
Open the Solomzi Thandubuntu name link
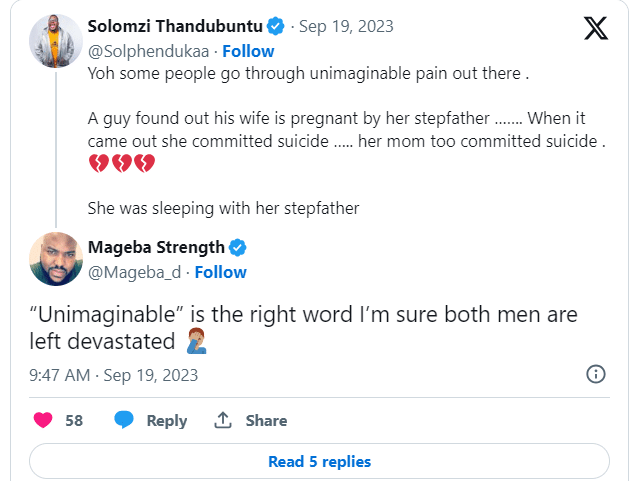click(175, 26)
